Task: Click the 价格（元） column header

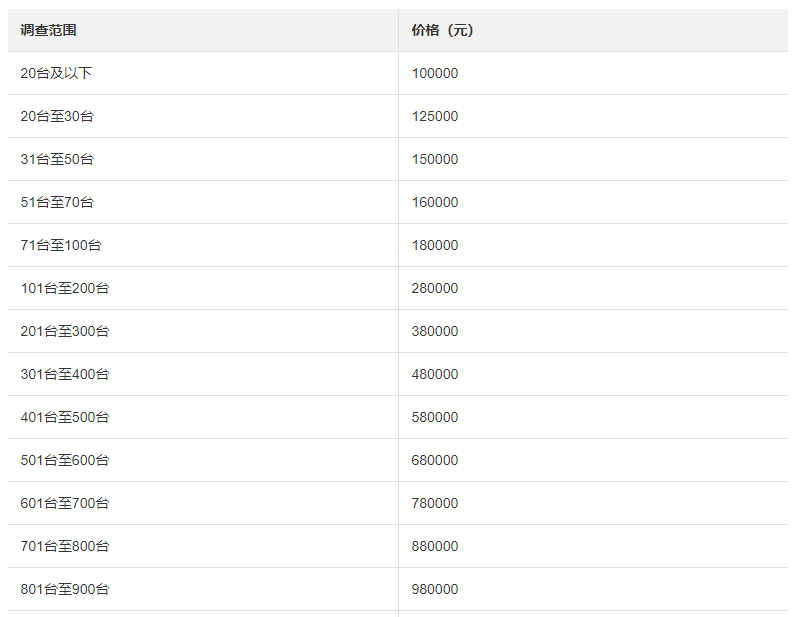Action: click(x=442, y=30)
